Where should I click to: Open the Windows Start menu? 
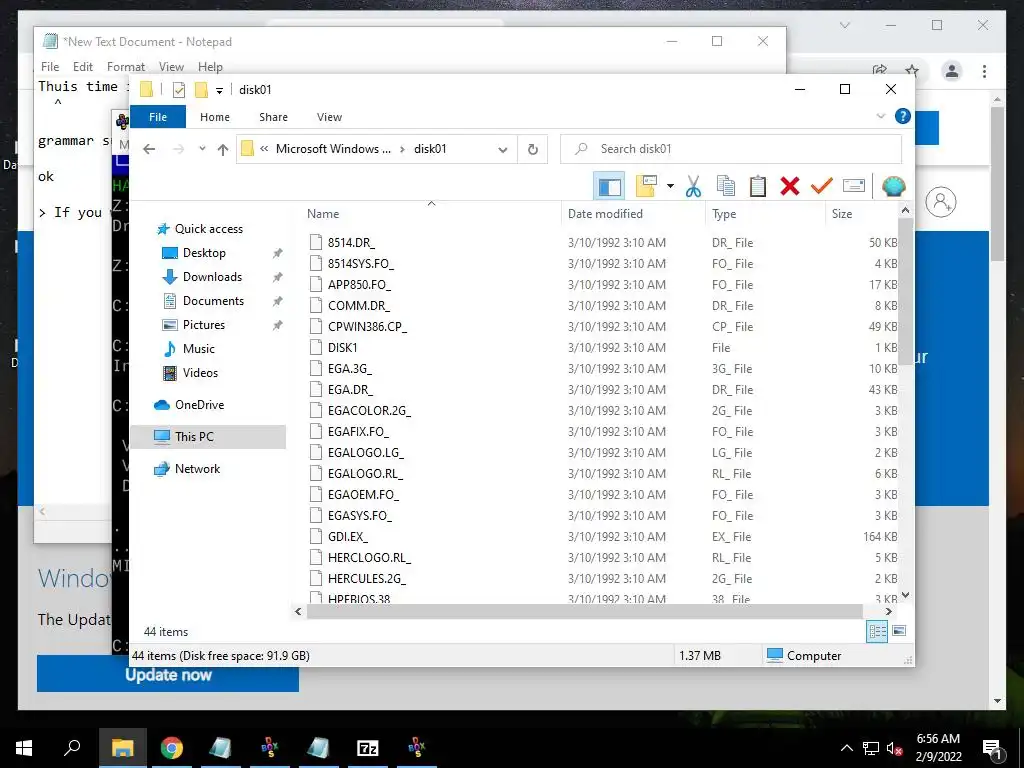click(x=24, y=748)
